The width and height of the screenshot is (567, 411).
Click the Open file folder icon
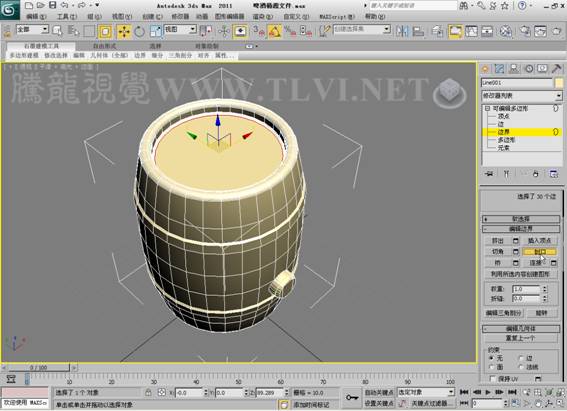click(x=40, y=5)
